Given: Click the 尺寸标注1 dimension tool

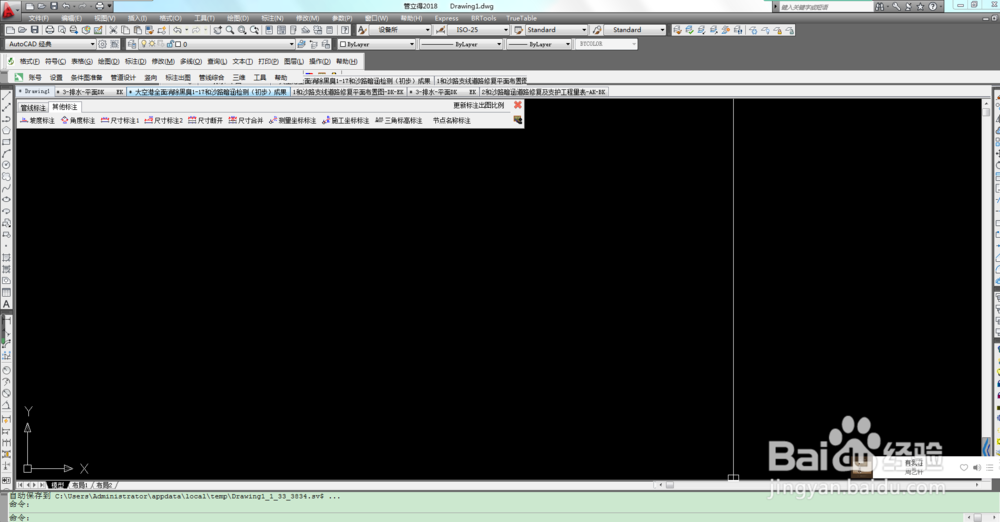Looking at the screenshot, I should tap(120, 120).
